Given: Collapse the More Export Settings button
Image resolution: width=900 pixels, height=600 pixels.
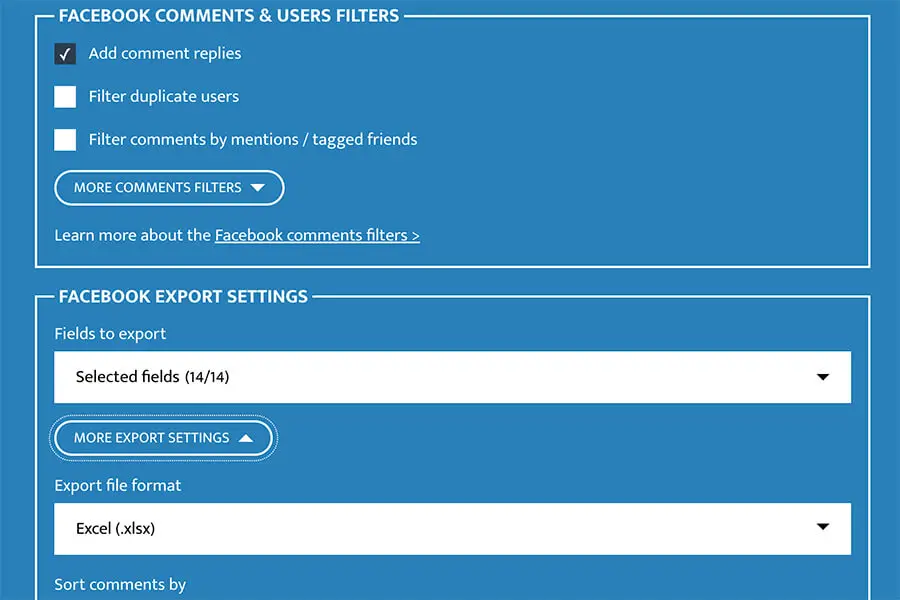Looking at the screenshot, I should coord(164,438).
